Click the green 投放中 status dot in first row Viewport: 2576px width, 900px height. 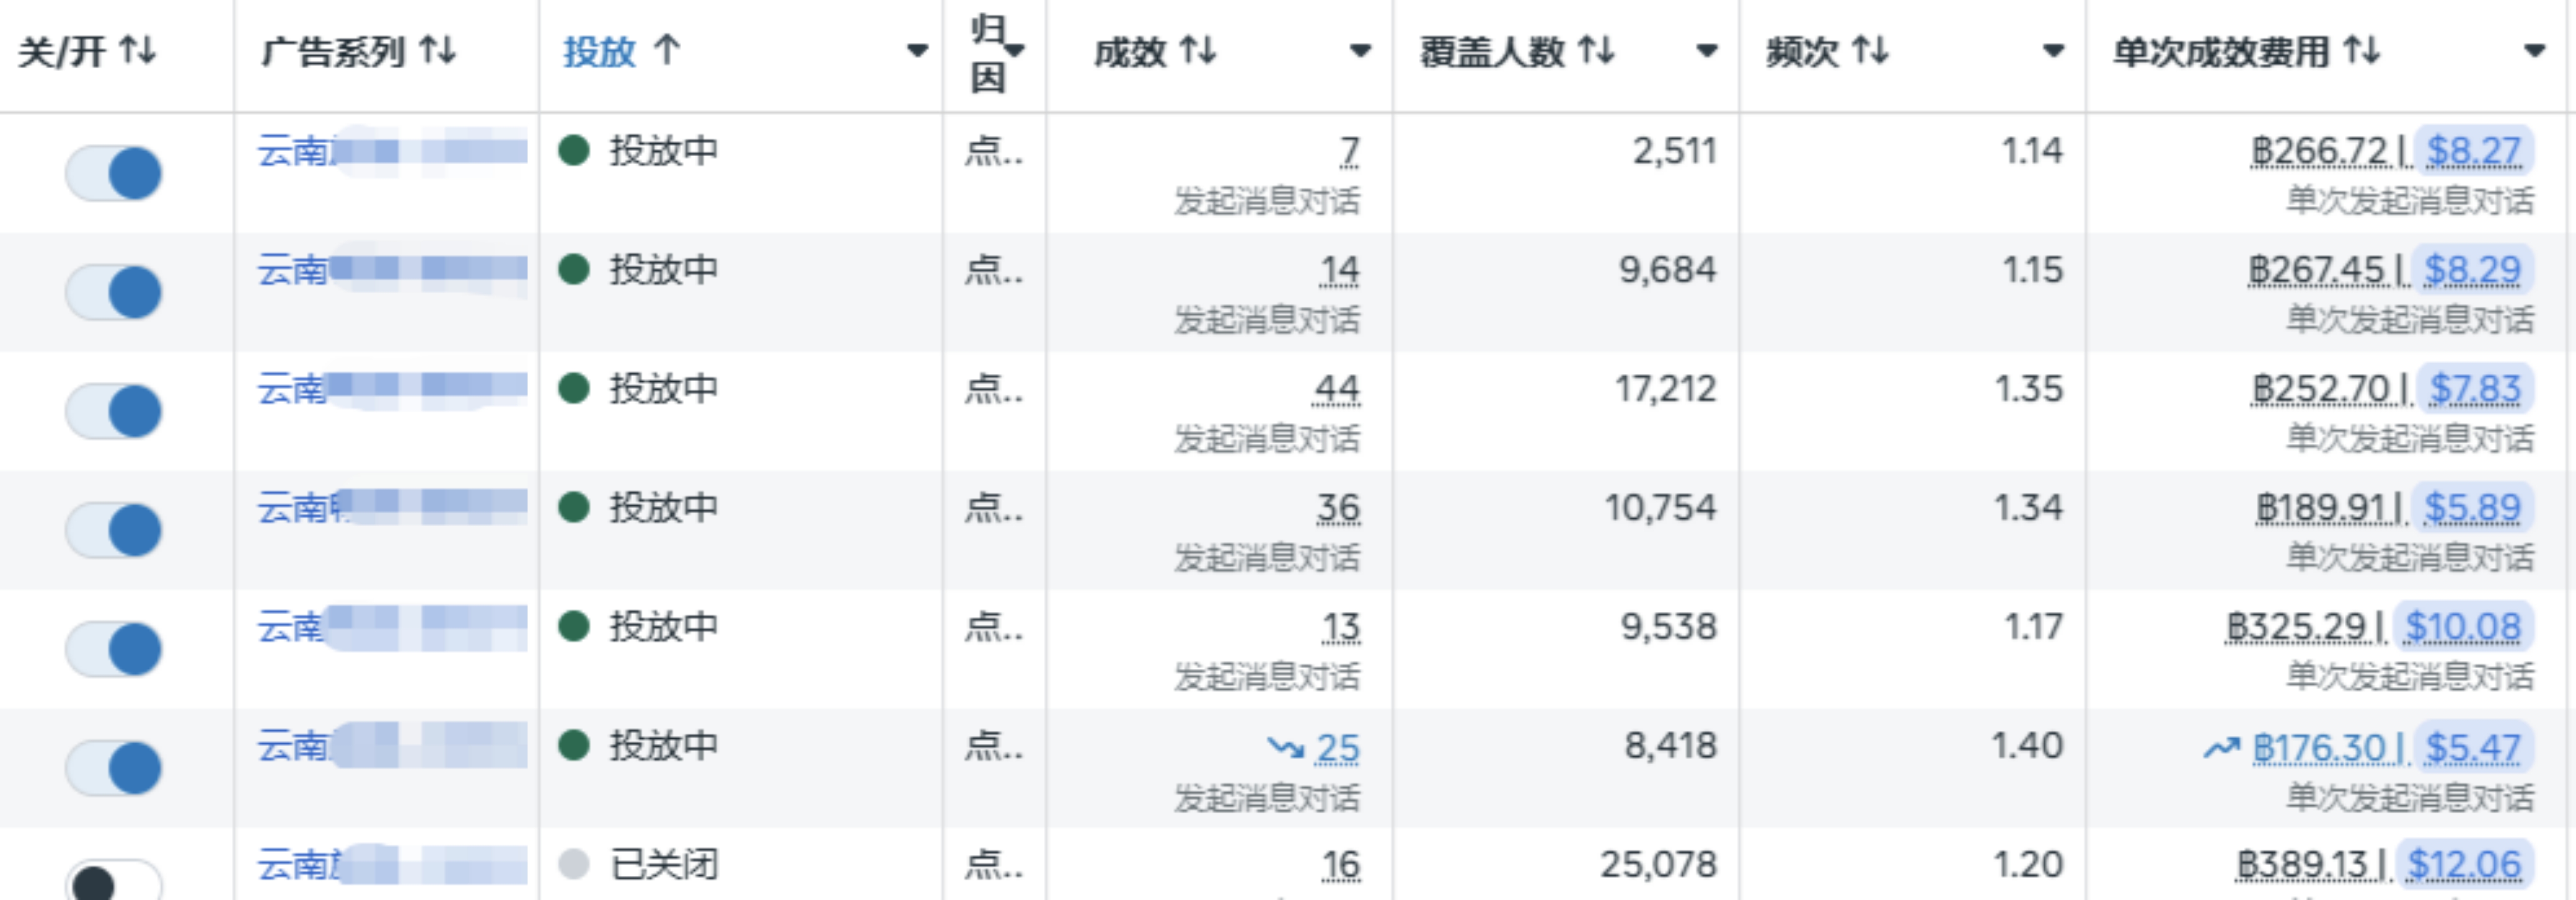[573, 151]
